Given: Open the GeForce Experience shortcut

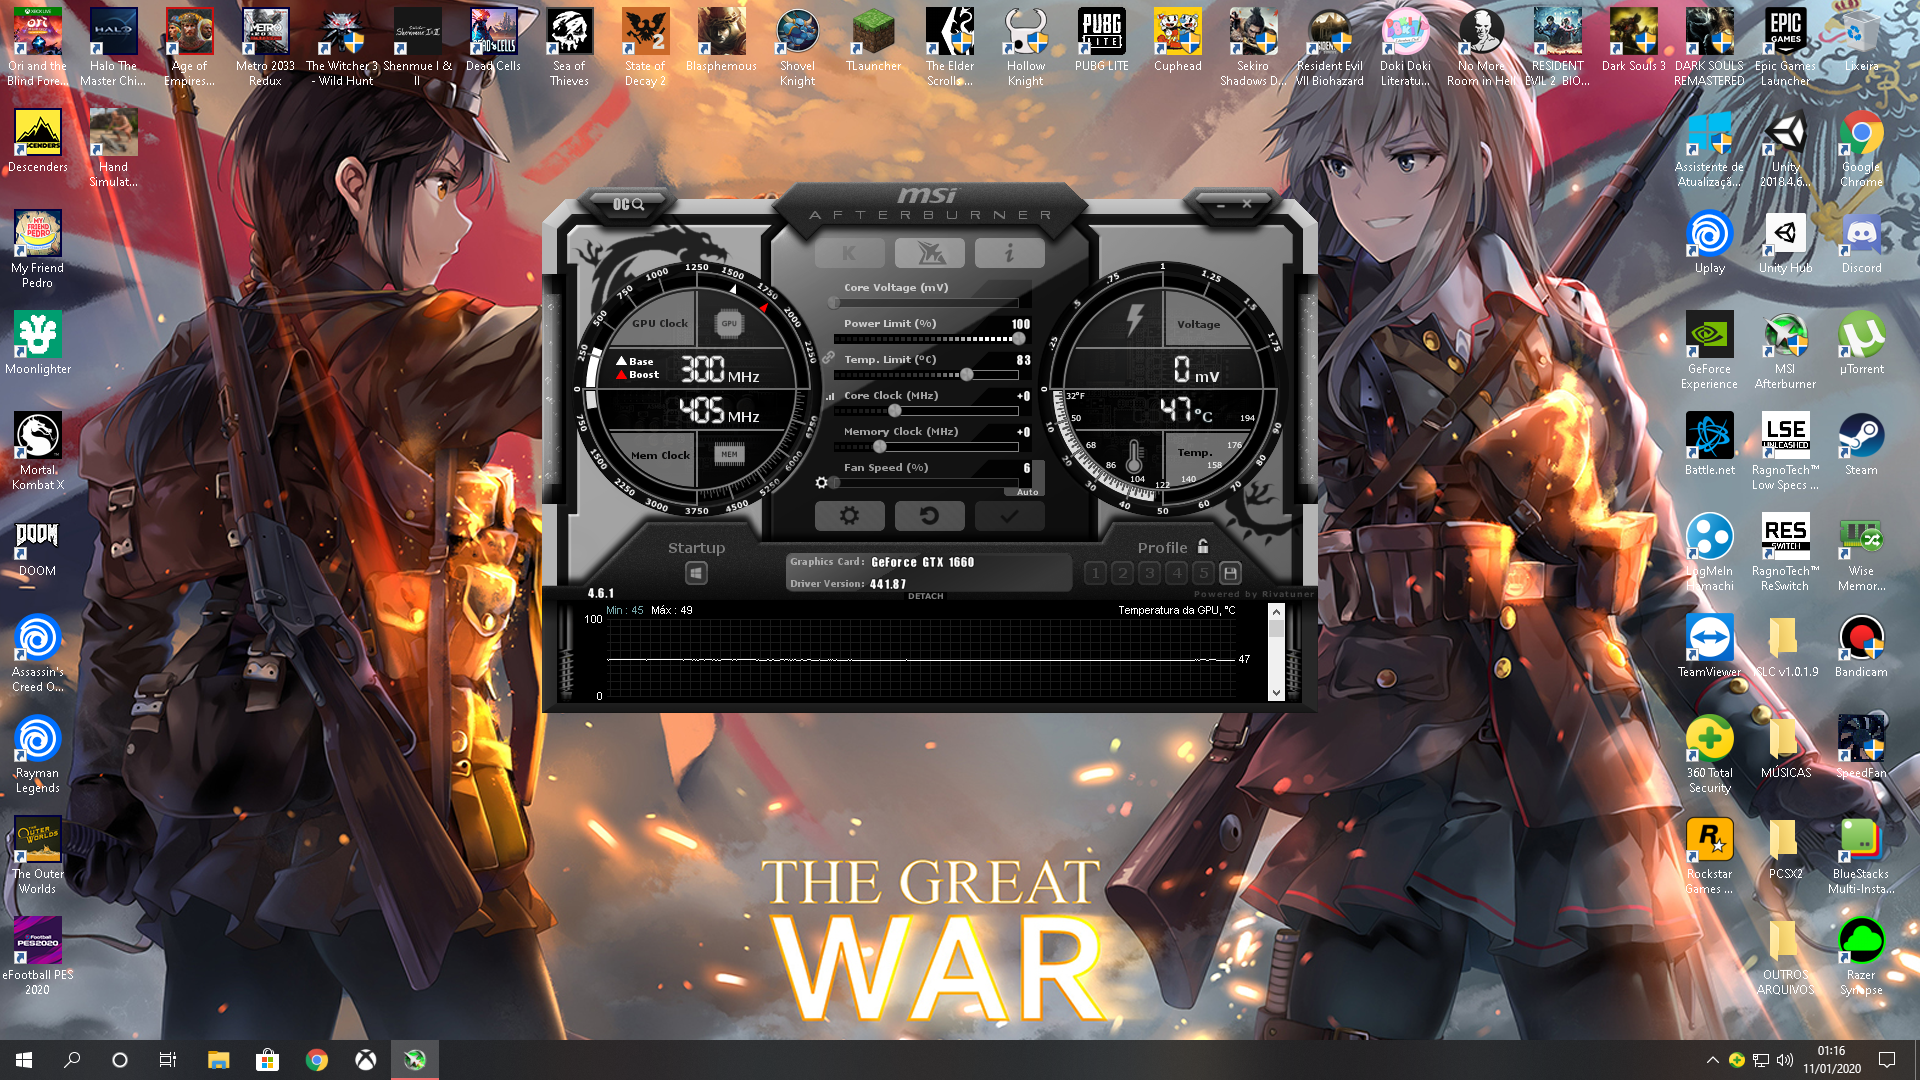Looking at the screenshot, I should (1710, 350).
